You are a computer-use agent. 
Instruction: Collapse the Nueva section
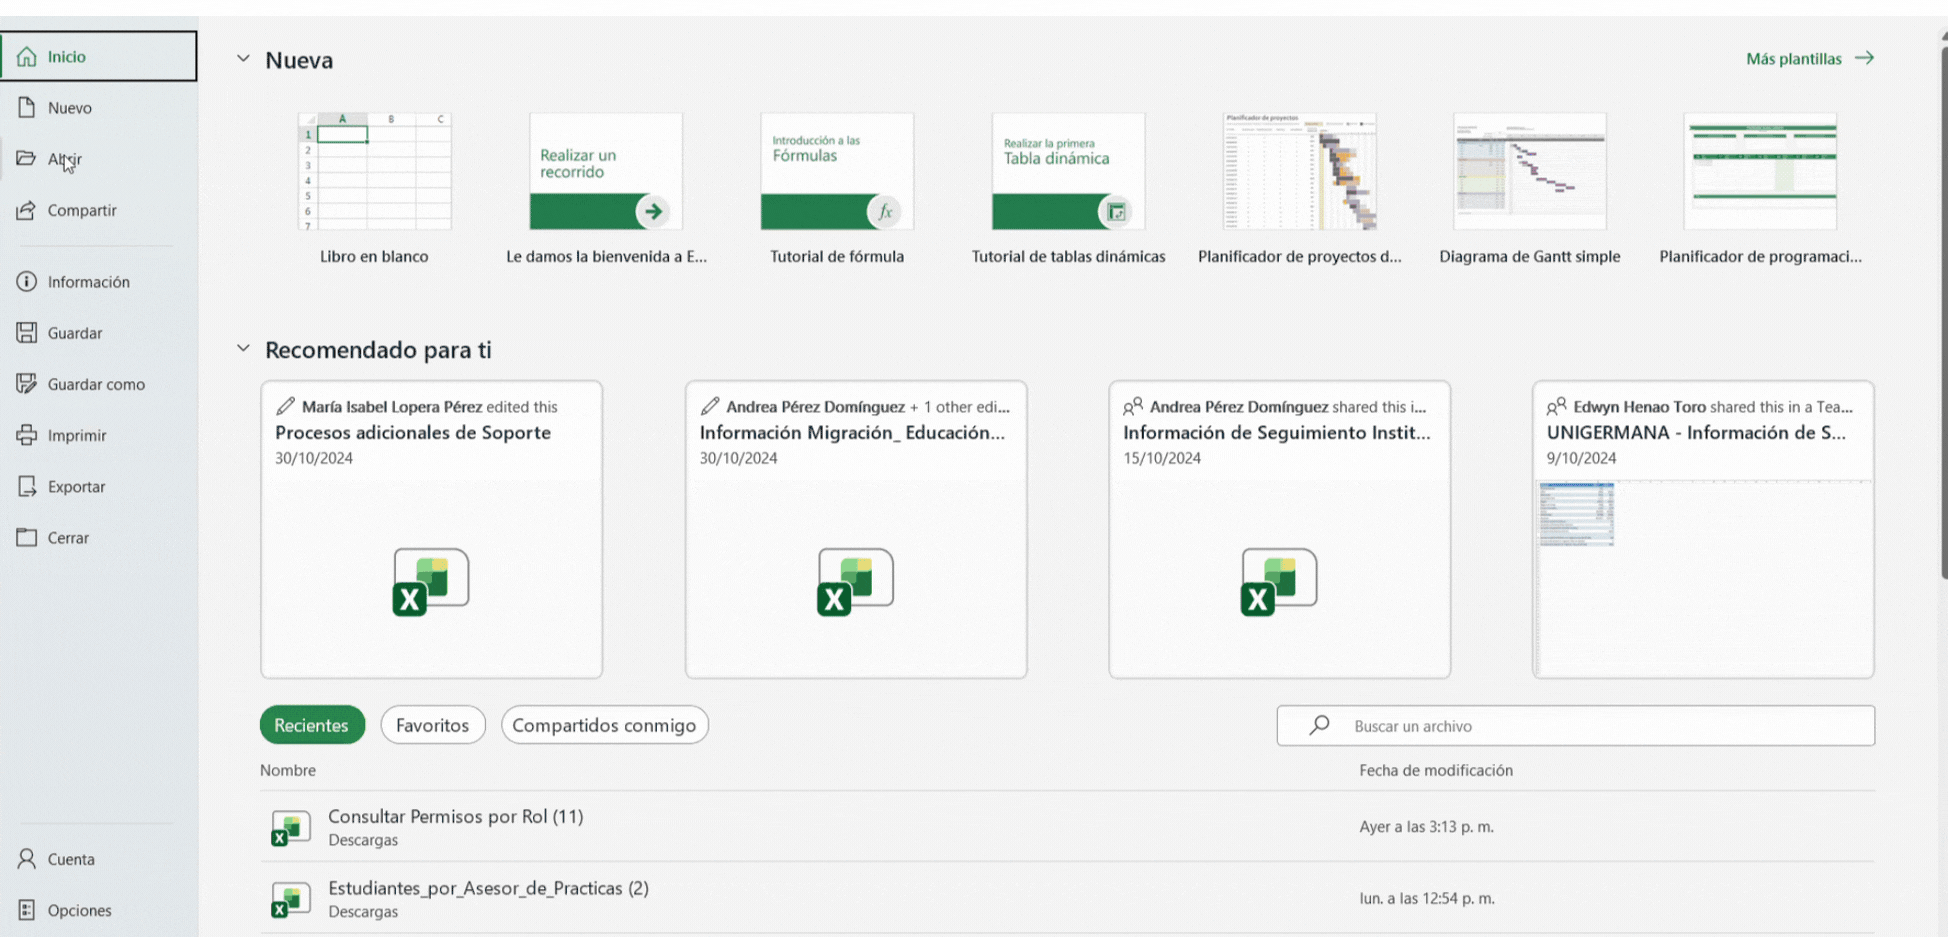(243, 59)
